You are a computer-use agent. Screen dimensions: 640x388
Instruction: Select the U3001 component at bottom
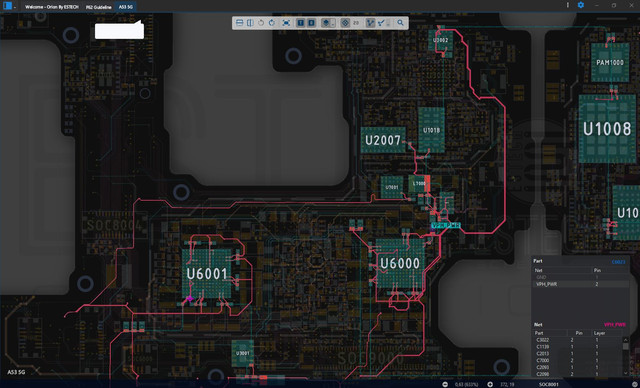point(242,353)
